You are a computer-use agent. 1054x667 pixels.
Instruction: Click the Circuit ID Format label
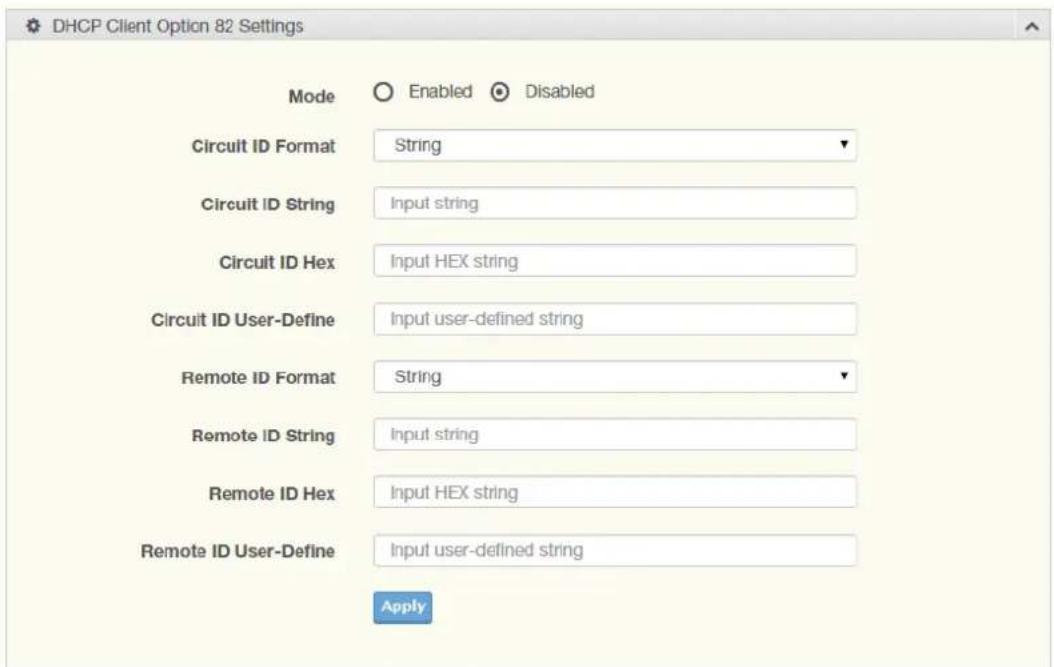tap(263, 147)
